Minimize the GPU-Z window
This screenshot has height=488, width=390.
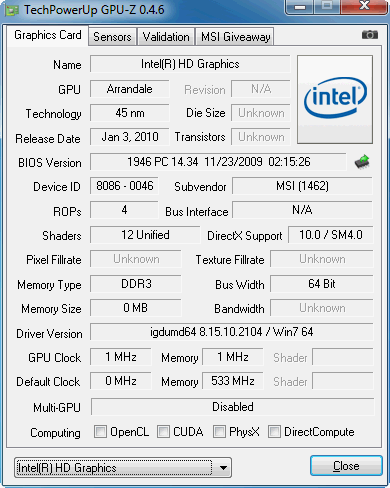point(300,7)
